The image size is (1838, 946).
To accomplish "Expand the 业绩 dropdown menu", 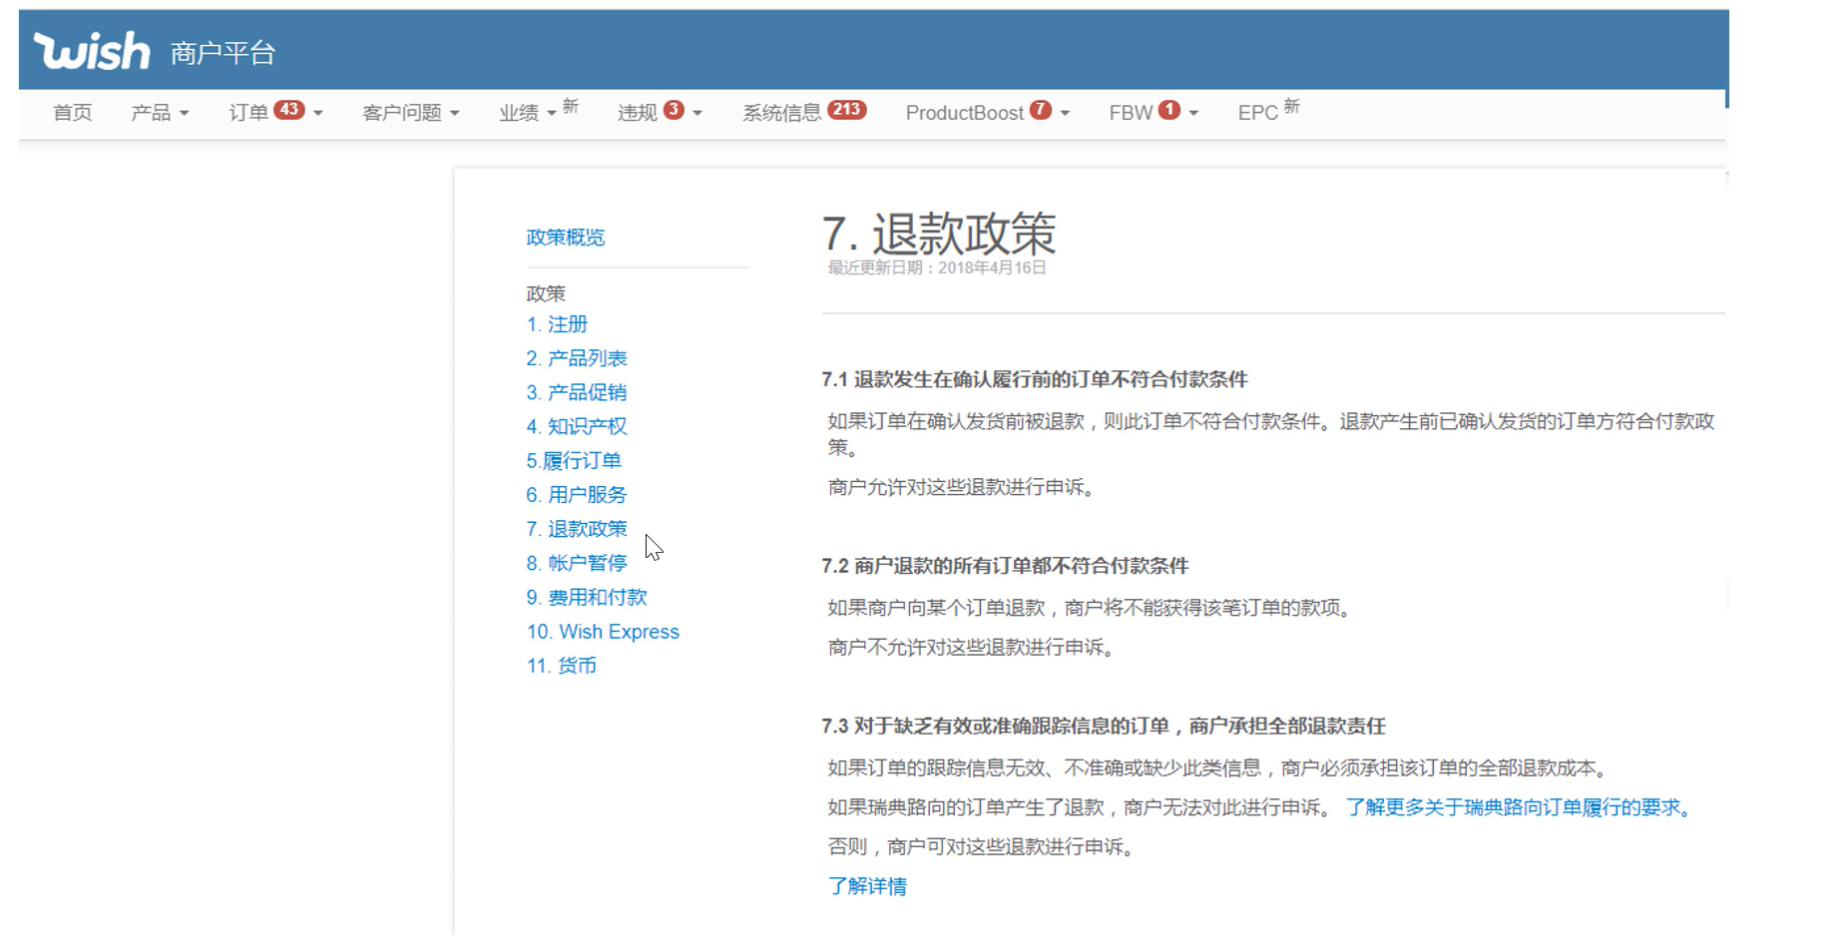I will (x=527, y=113).
